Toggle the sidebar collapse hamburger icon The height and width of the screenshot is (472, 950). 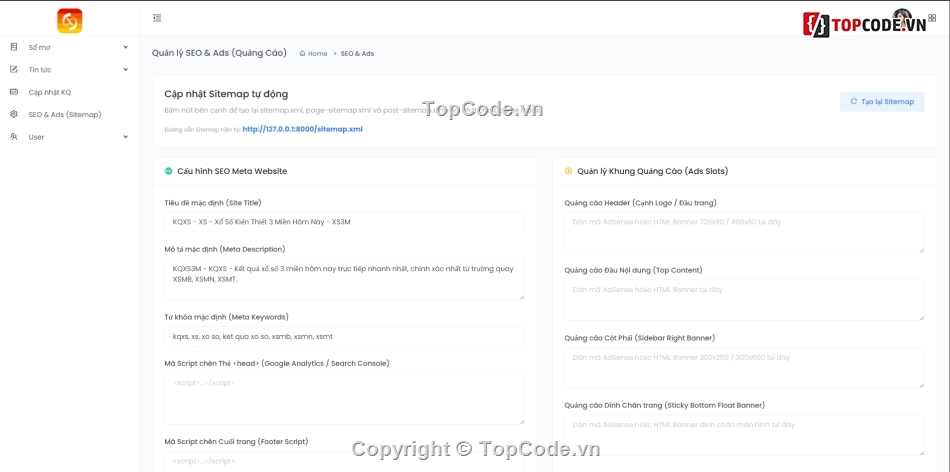pyautogui.click(x=158, y=18)
